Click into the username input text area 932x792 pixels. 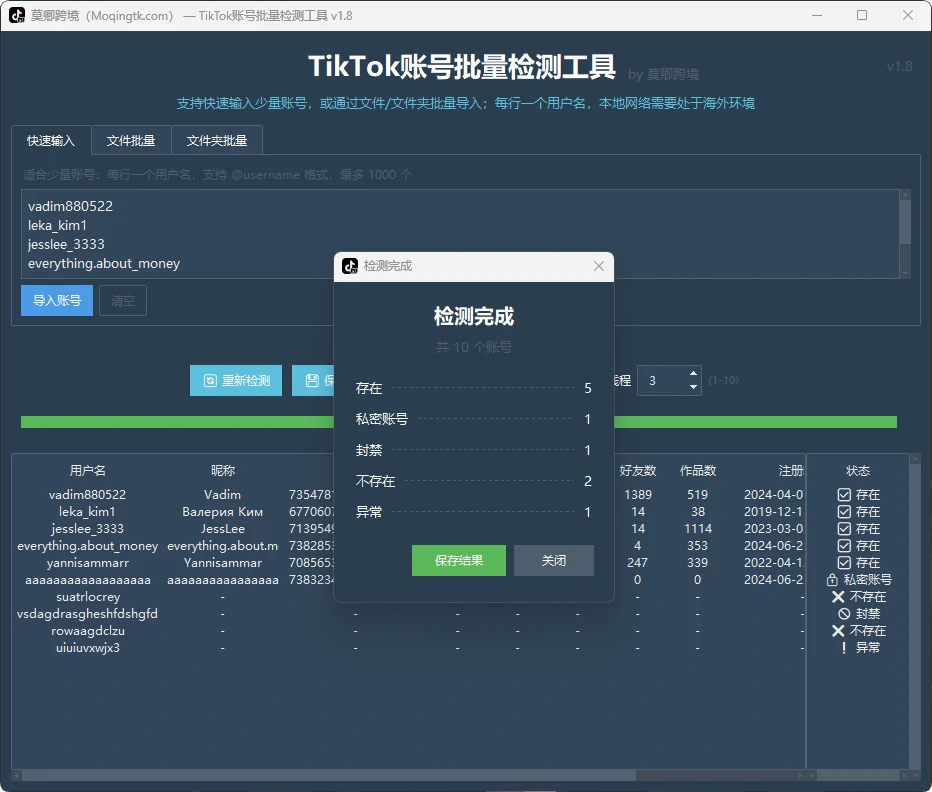point(460,234)
